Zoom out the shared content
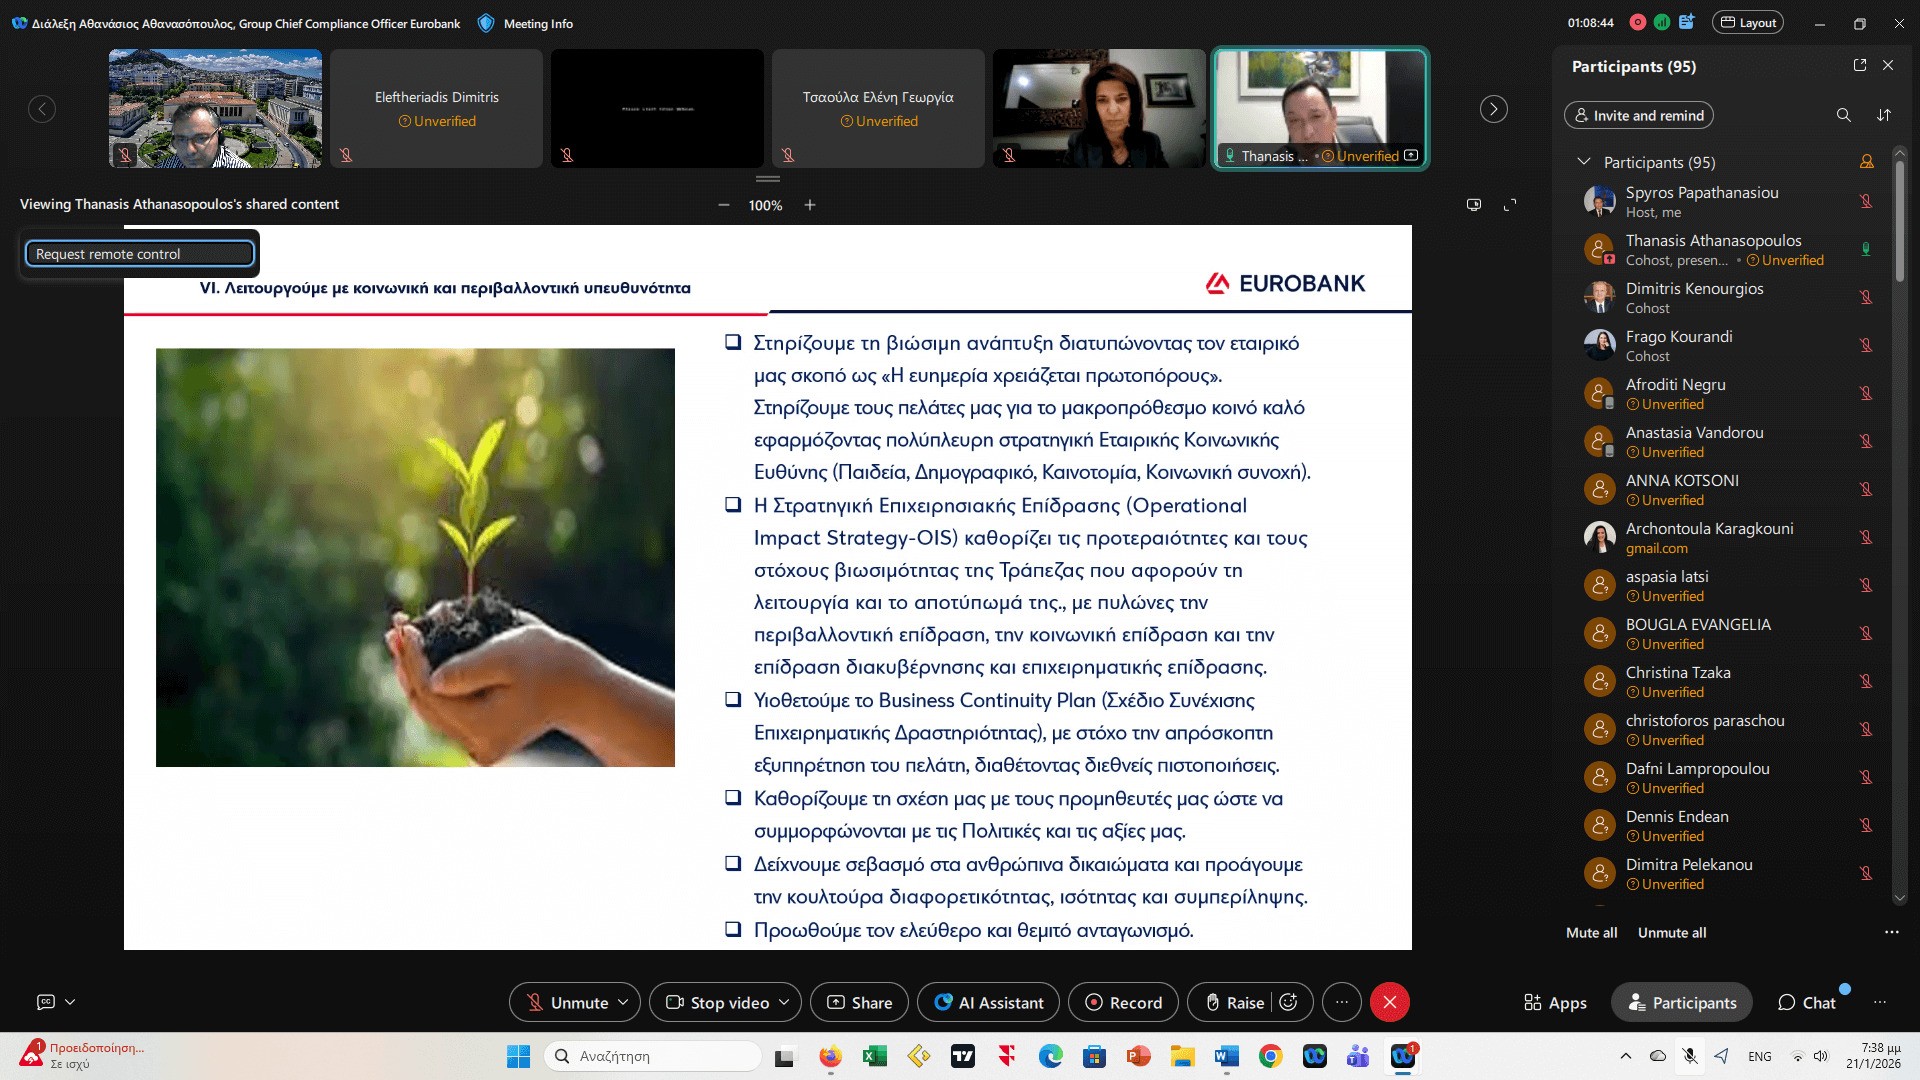Viewport: 1920px width, 1080px height. pyautogui.click(x=724, y=205)
